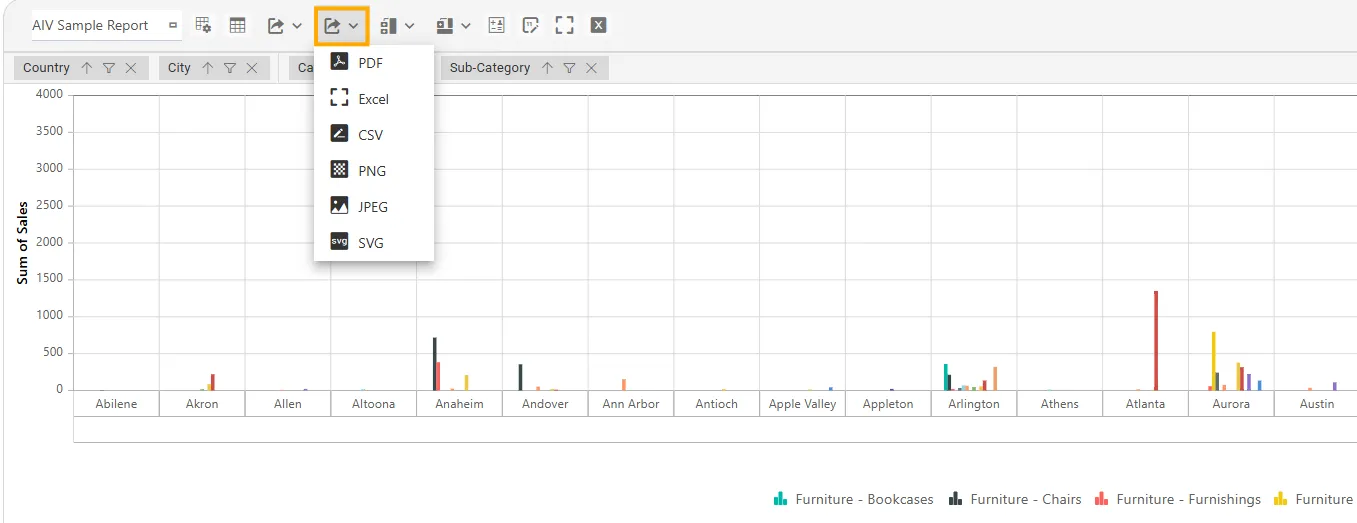Choose Excel from export menu
Image resolution: width=1357 pixels, height=523 pixels.
374,99
